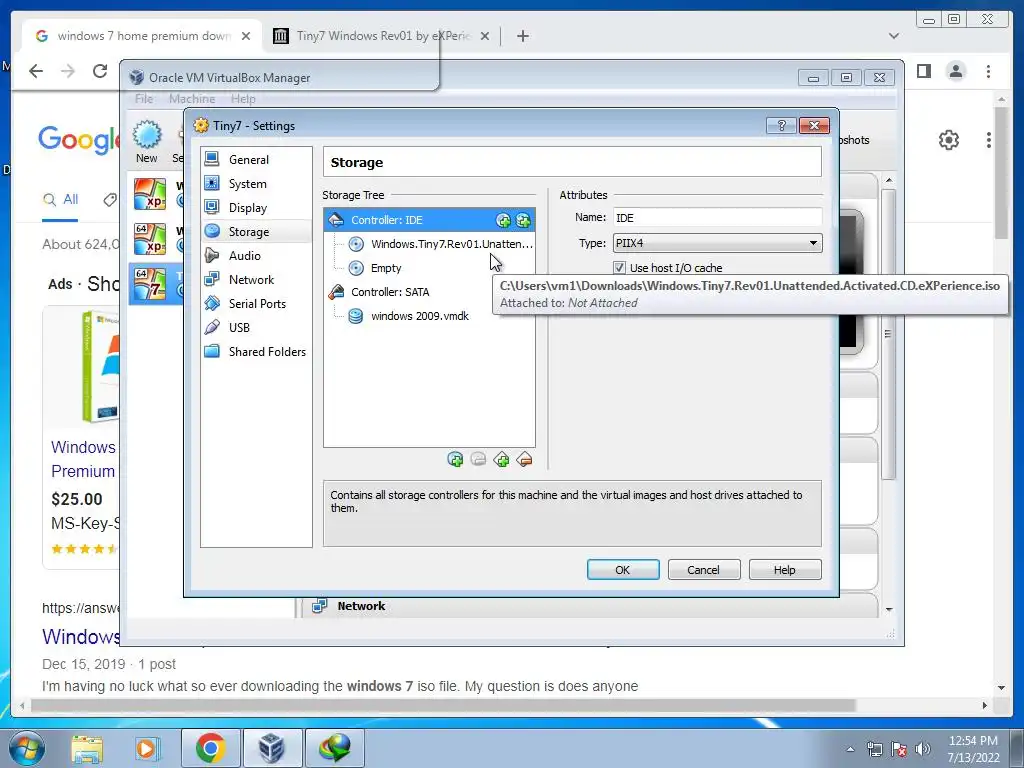The image size is (1024, 768).
Task: Open a new Chrome tab
Action: (522, 36)
